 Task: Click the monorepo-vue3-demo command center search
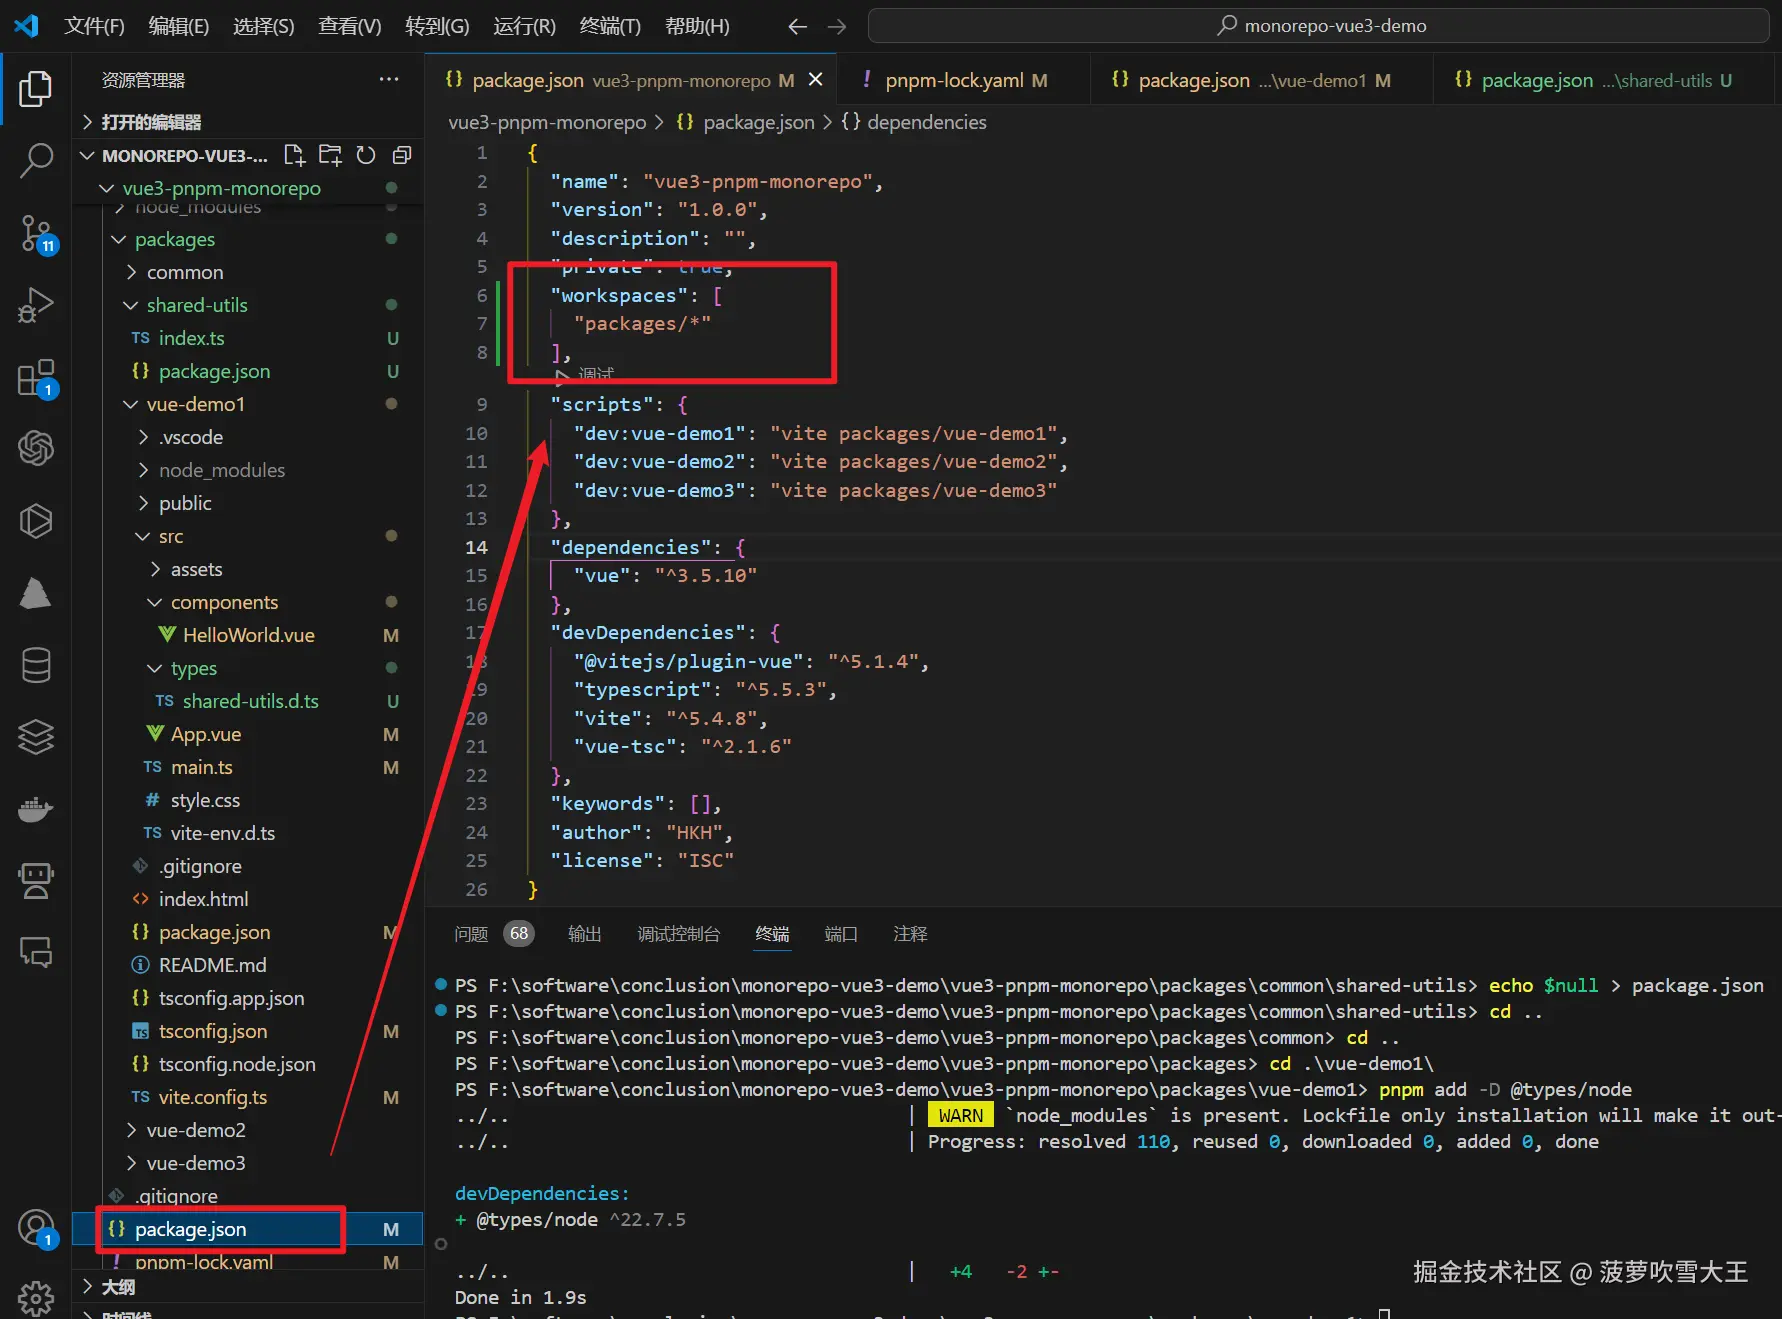click(1319, 26)
